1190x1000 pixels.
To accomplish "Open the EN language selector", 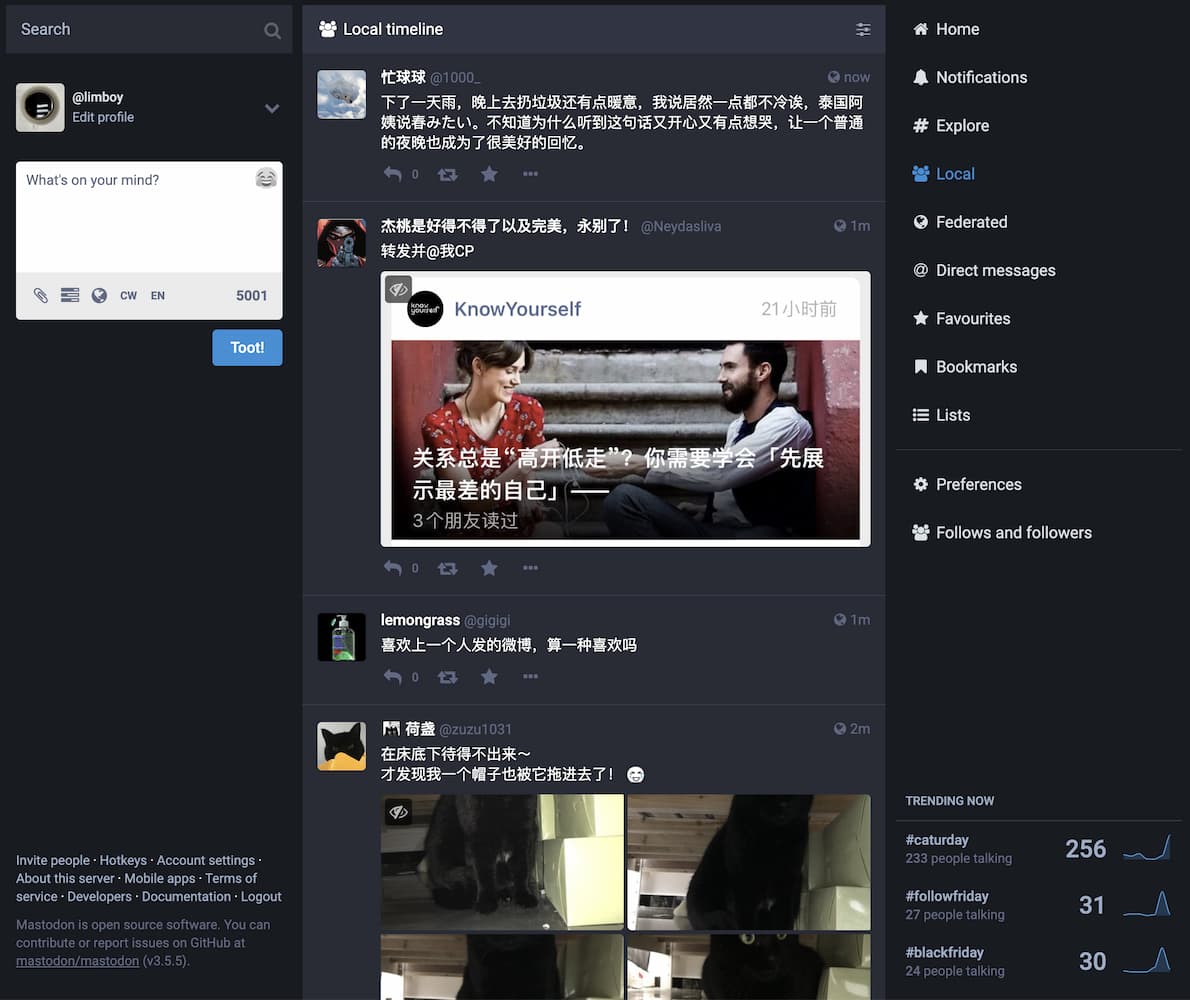I will pyautogui.click(x=158, y=295).
